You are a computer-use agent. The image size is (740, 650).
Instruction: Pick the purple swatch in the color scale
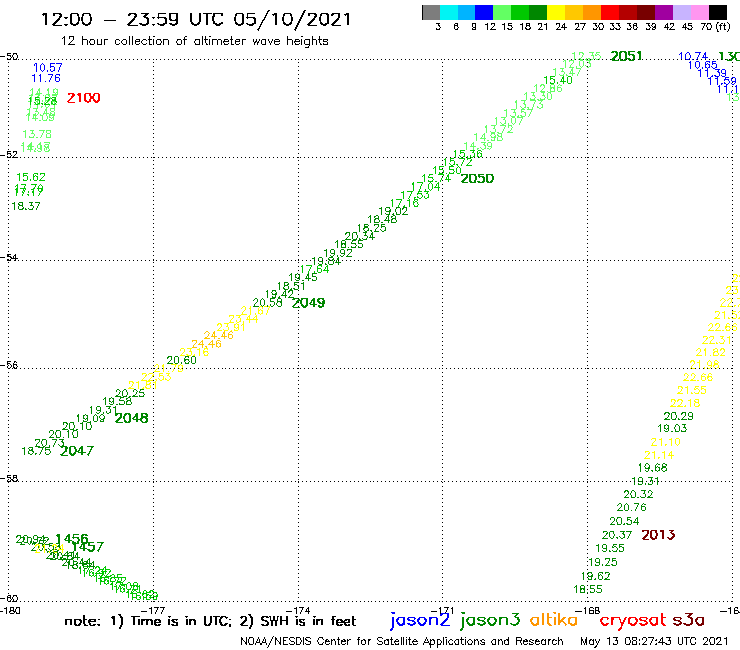(x=664, y=12)
